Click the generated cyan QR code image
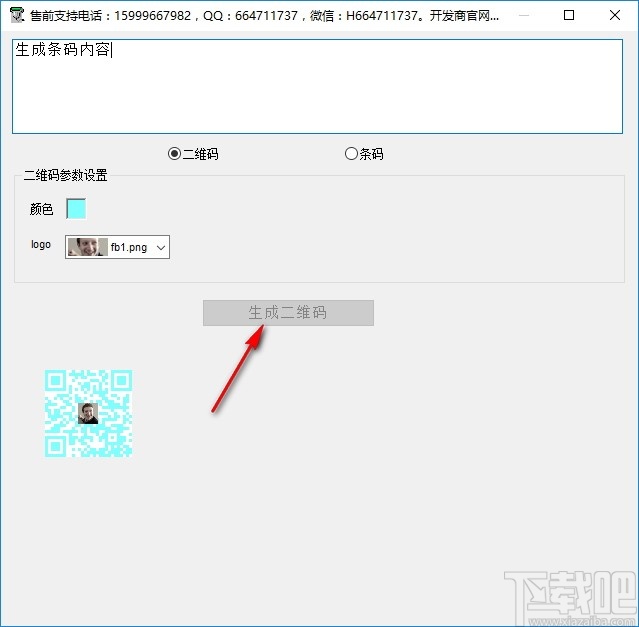 tap(88, 413)
